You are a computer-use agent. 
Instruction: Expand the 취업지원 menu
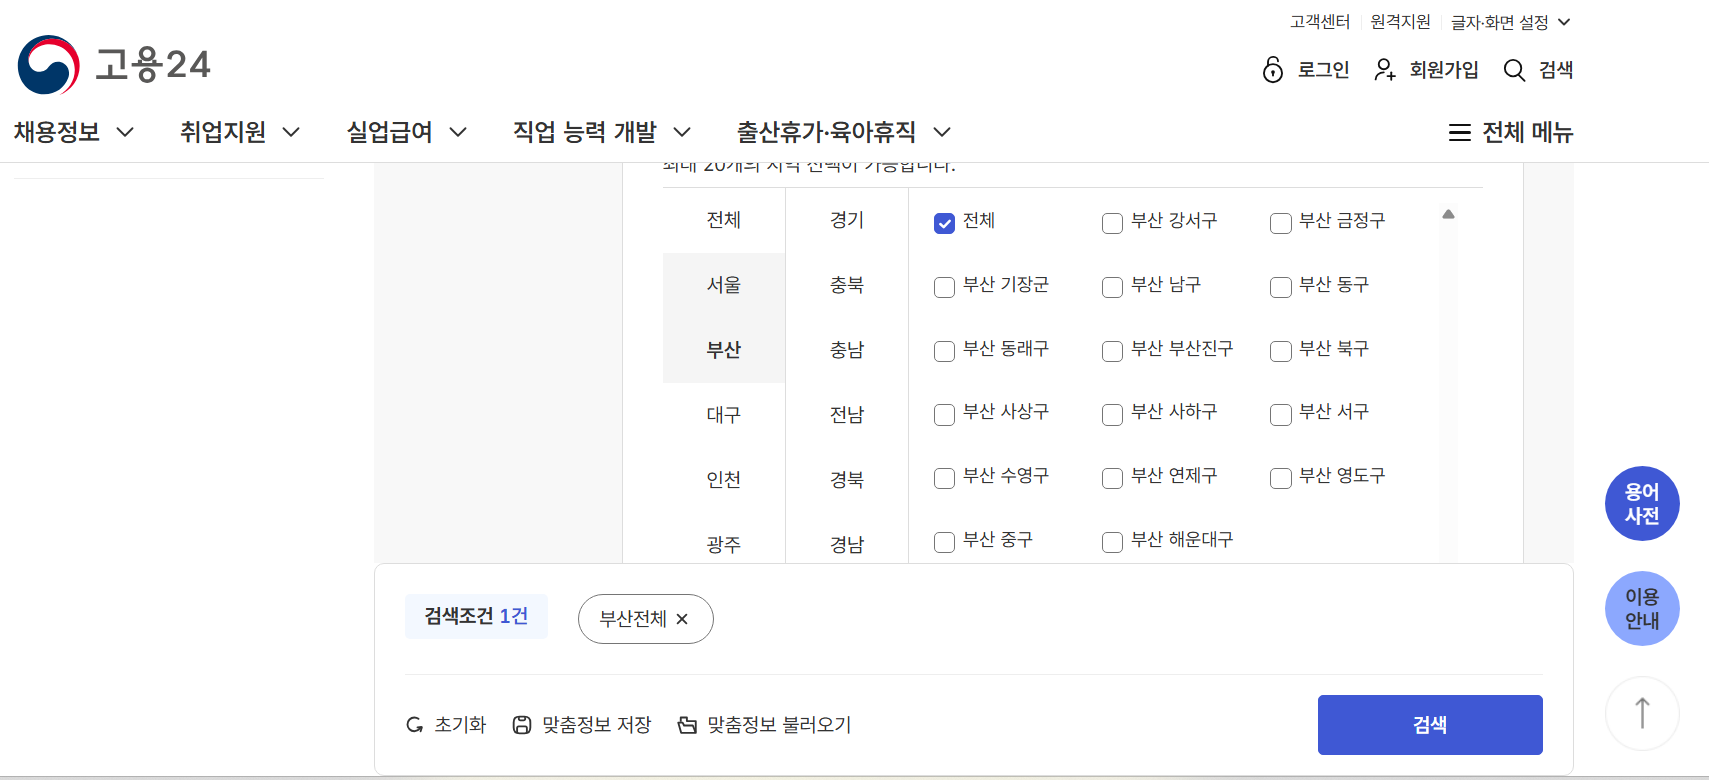click(240, 132)
